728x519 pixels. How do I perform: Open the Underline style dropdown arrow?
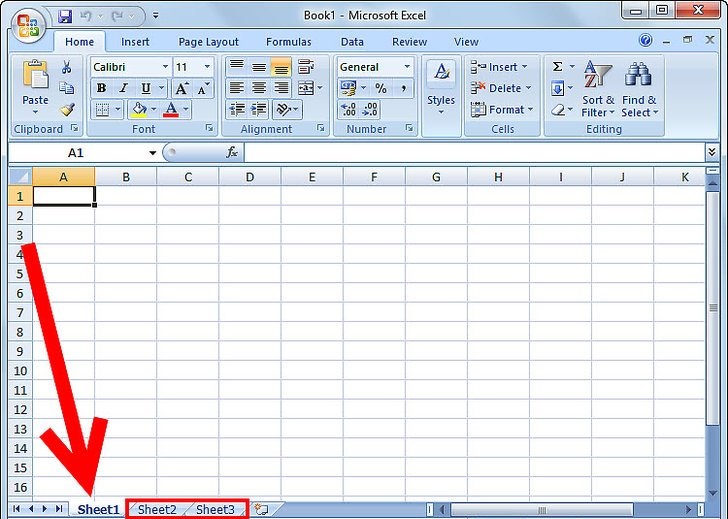tap(162, 88)
